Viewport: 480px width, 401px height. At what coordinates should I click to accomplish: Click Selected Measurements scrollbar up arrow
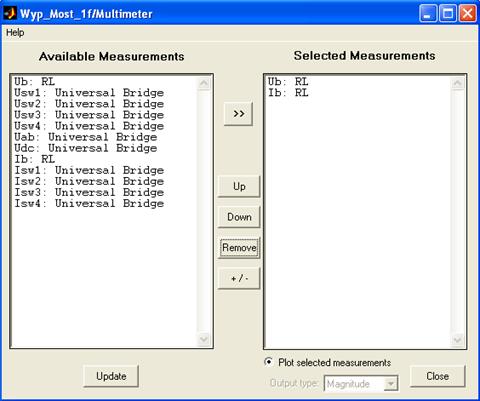(x=457, y=83)
